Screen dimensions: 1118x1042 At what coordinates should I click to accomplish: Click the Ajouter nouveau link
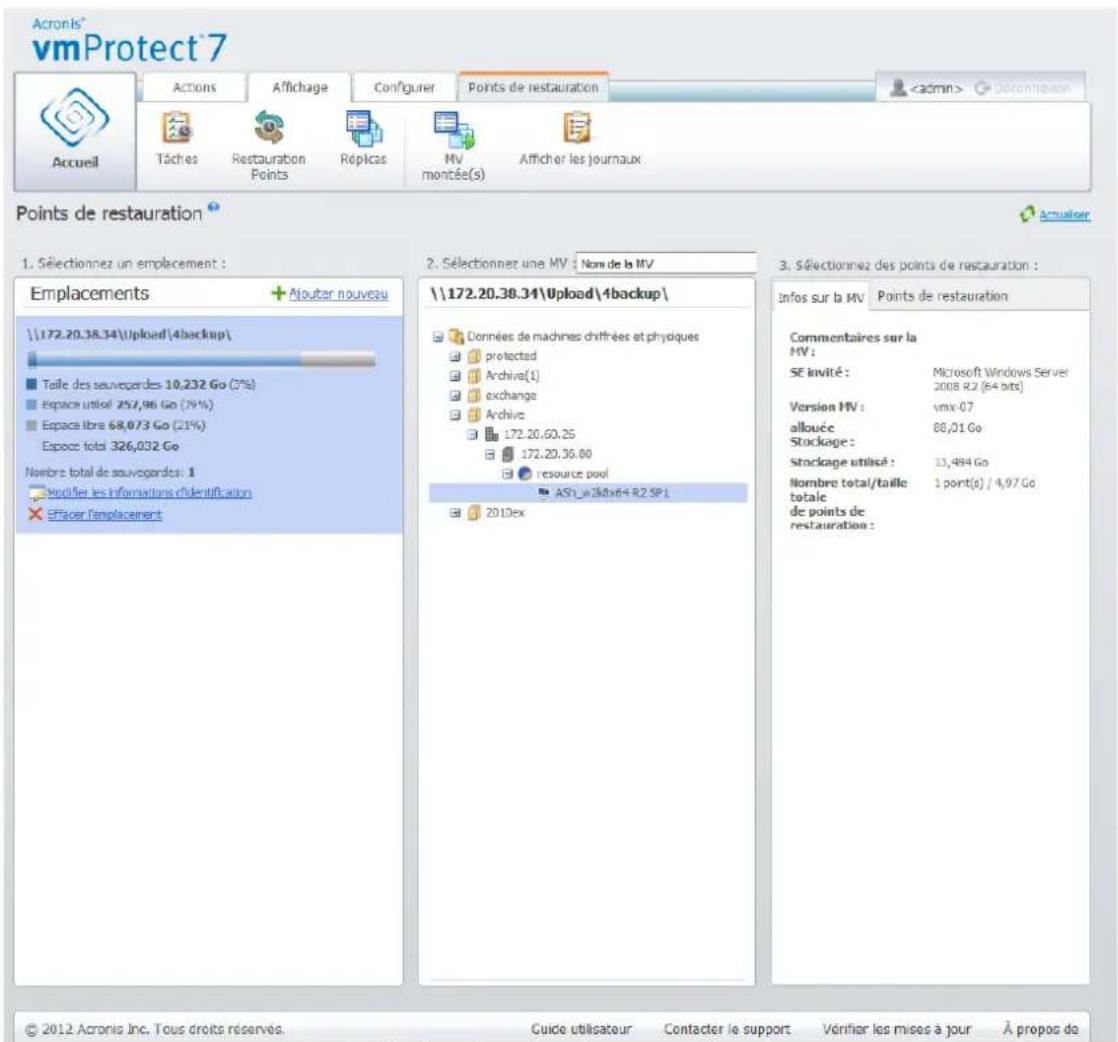(338, 294)
